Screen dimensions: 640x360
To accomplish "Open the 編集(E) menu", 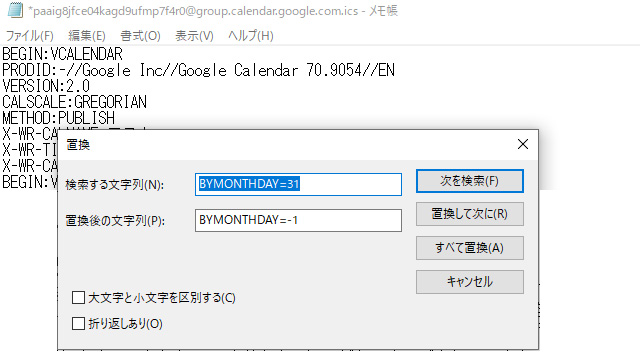I will click(x=87, y=36).
